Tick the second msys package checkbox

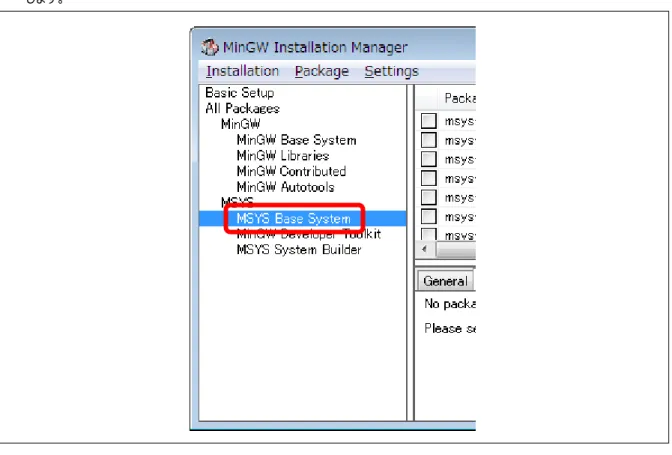(429, 140)
